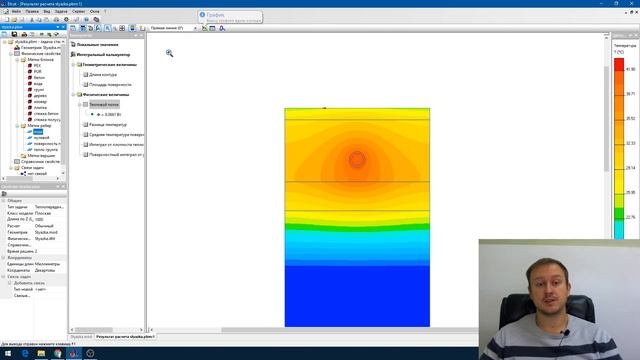The image size is (640, 360).
Task: Select Интегральный калькулятор heading
Action: (x=103, y=54)
